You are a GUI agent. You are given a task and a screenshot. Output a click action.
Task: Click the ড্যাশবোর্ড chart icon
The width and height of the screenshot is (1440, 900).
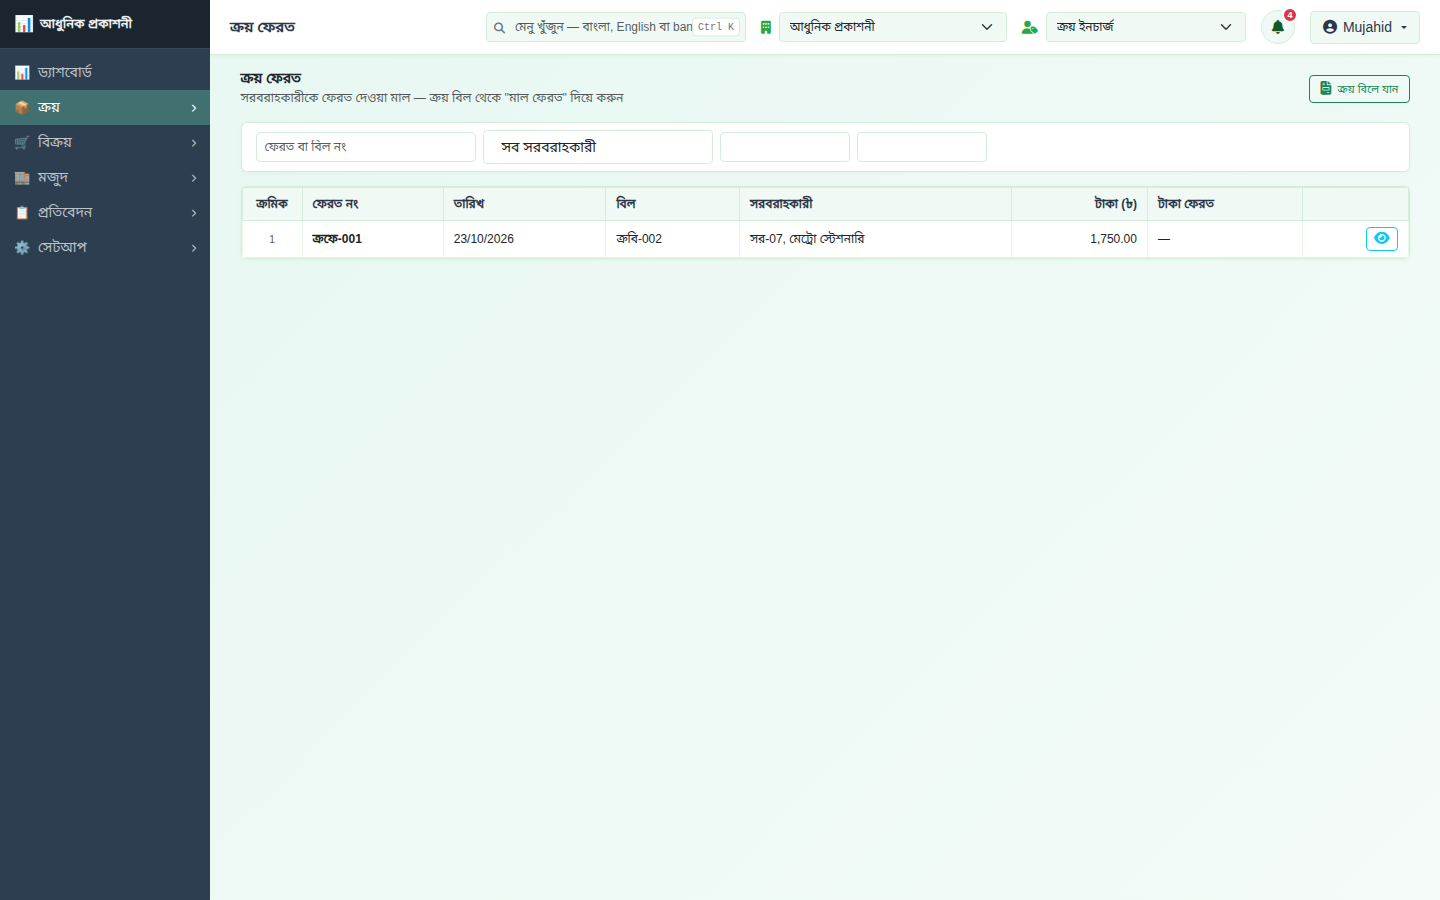pyautogui.click(x=22, y=73)
